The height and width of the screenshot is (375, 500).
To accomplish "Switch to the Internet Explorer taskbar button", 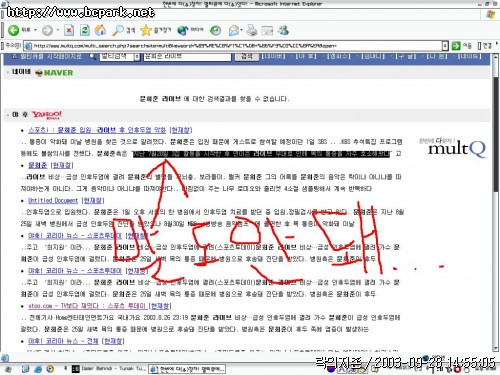I will coord(187,369).
